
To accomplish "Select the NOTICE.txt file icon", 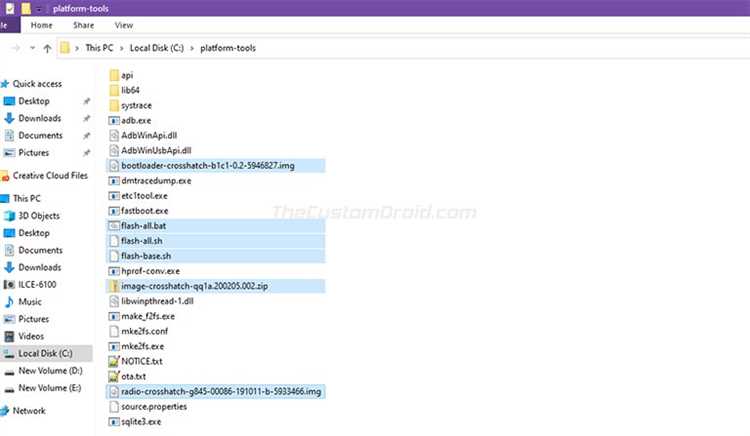I will tap(112, 360).
